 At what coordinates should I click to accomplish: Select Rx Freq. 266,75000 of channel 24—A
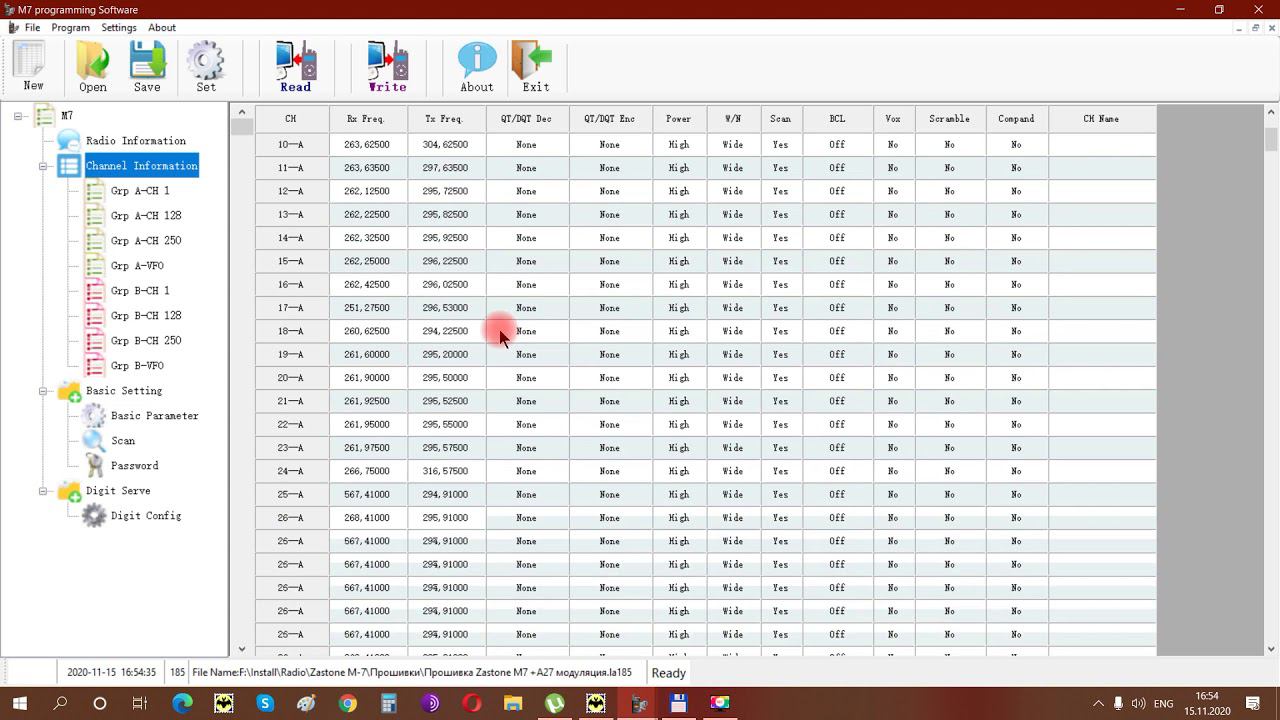click(368, 471)
